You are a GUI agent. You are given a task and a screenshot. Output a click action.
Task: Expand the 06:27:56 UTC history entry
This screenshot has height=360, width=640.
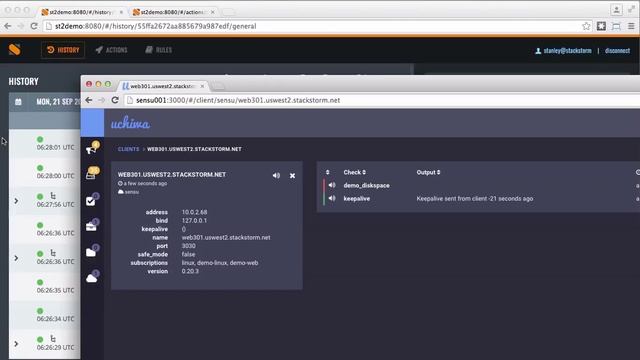click(x=16, y=201)
